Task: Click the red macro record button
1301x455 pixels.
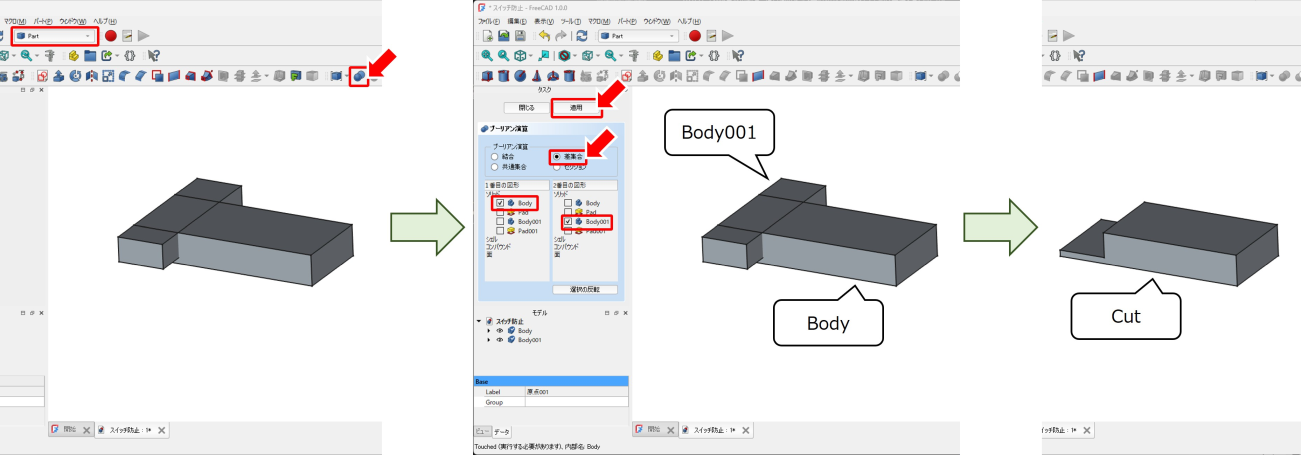Action: 695,35
